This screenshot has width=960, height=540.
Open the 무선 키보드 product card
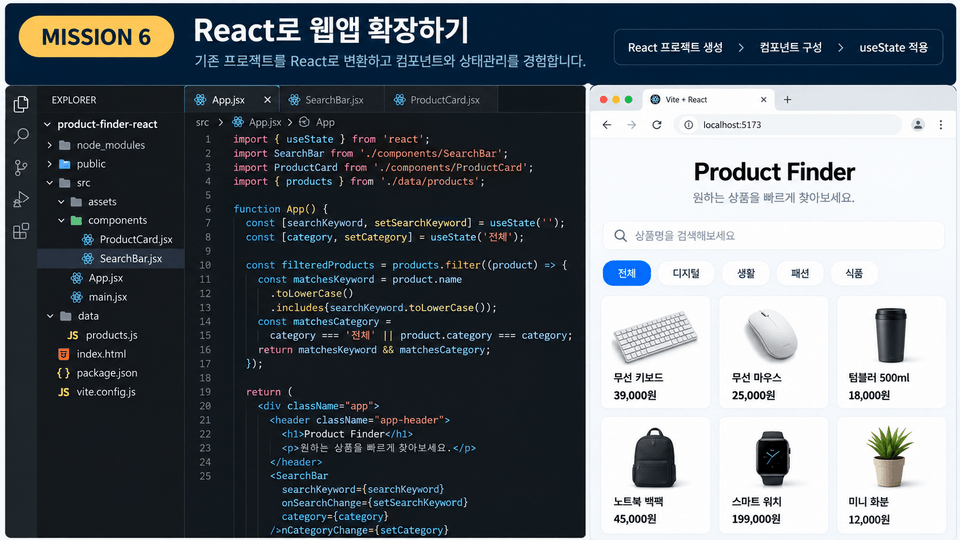tap(656, 352)
